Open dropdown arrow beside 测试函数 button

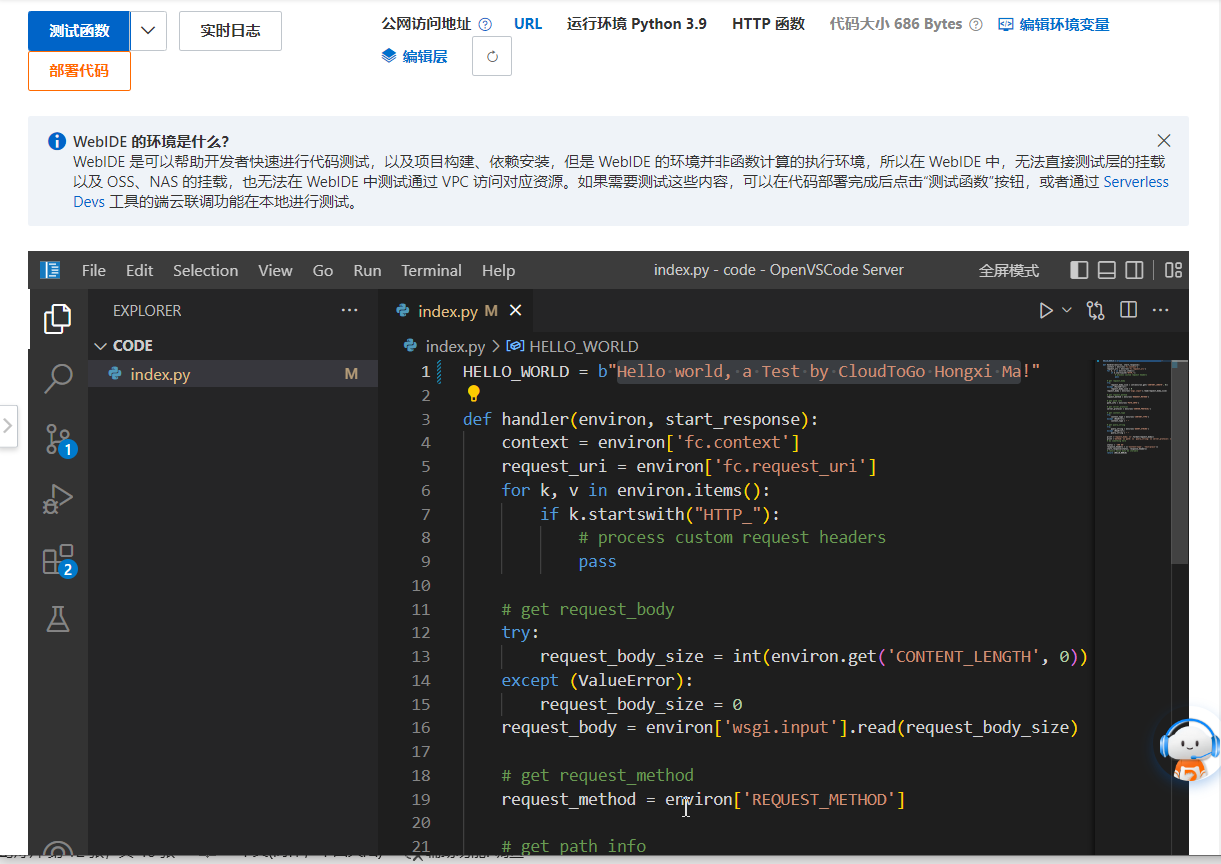148,31
